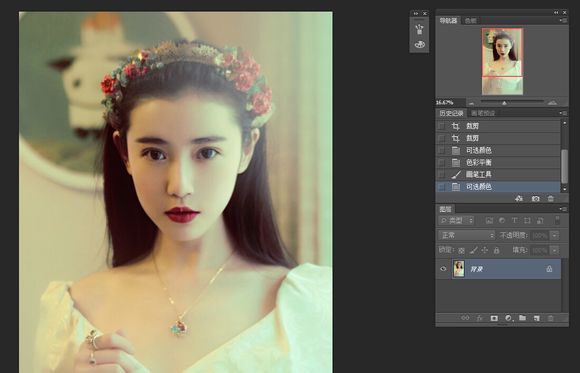Select the highlighted 可选颜色 history state

[x=499, y=186]
